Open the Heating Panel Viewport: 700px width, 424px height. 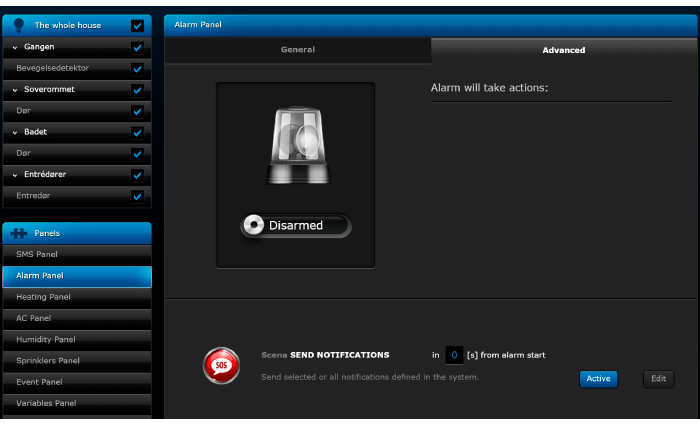tap(76, 297)
